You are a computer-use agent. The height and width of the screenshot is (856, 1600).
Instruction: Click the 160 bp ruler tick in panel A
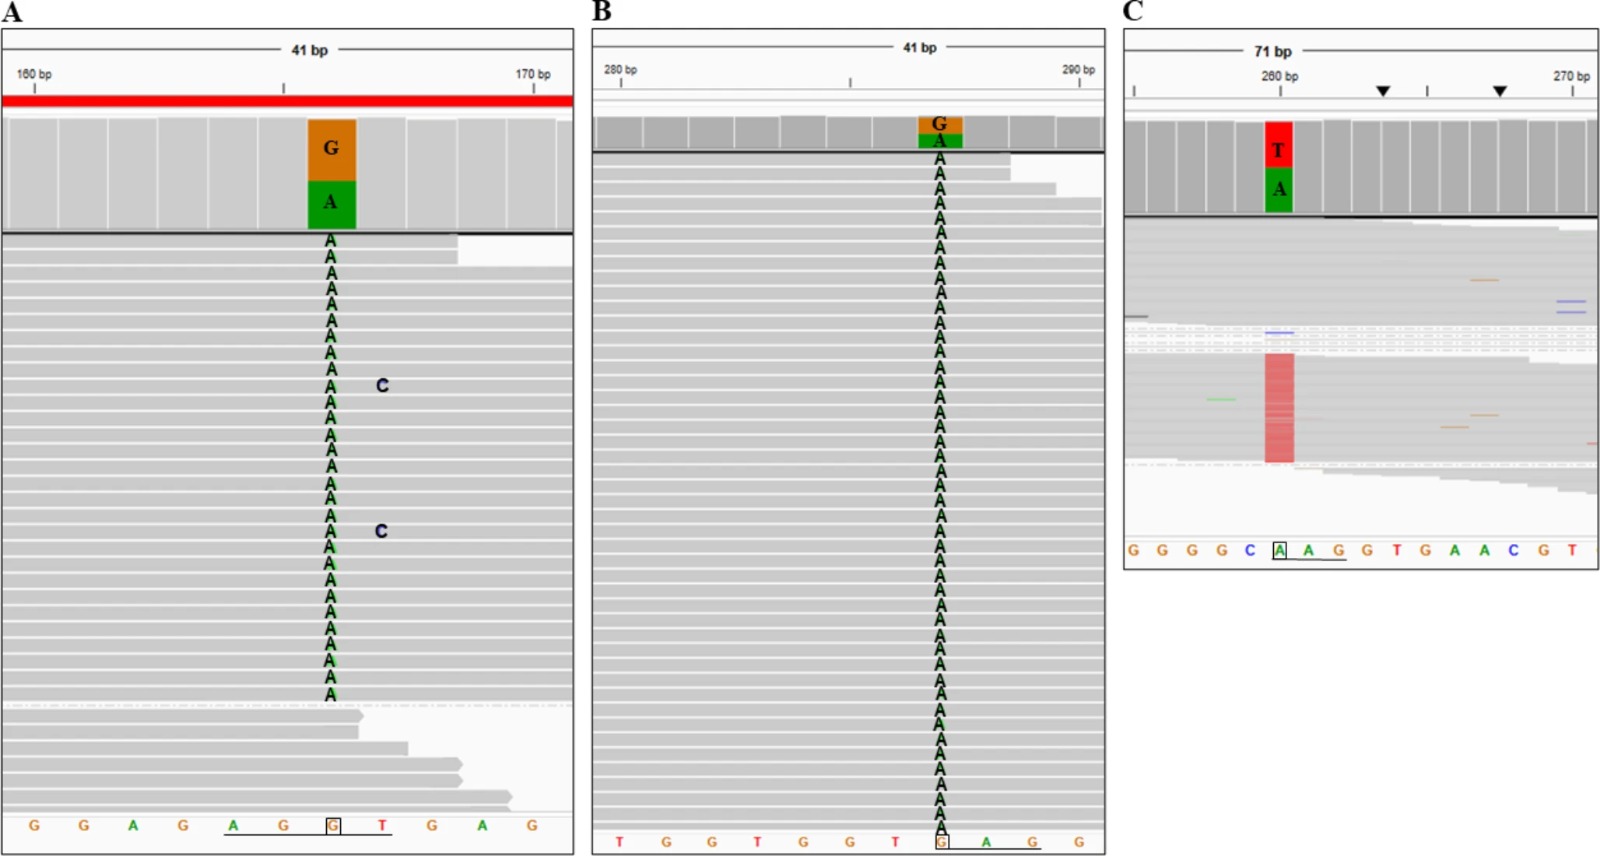click(x=34, y=87)
